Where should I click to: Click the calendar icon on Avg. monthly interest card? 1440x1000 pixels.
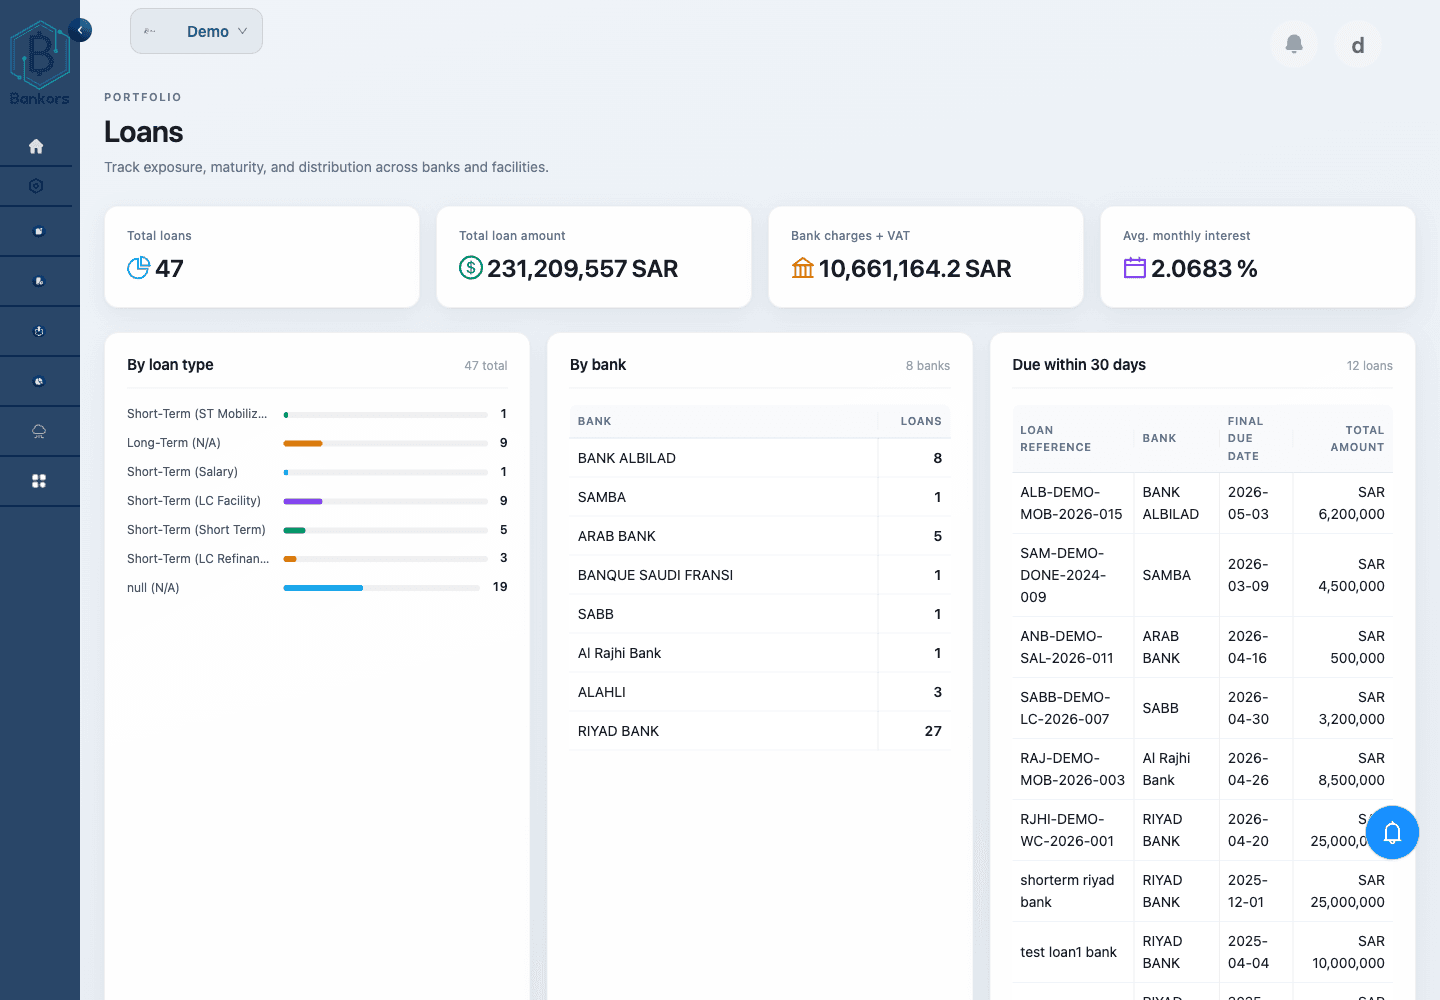(1134, 268)
